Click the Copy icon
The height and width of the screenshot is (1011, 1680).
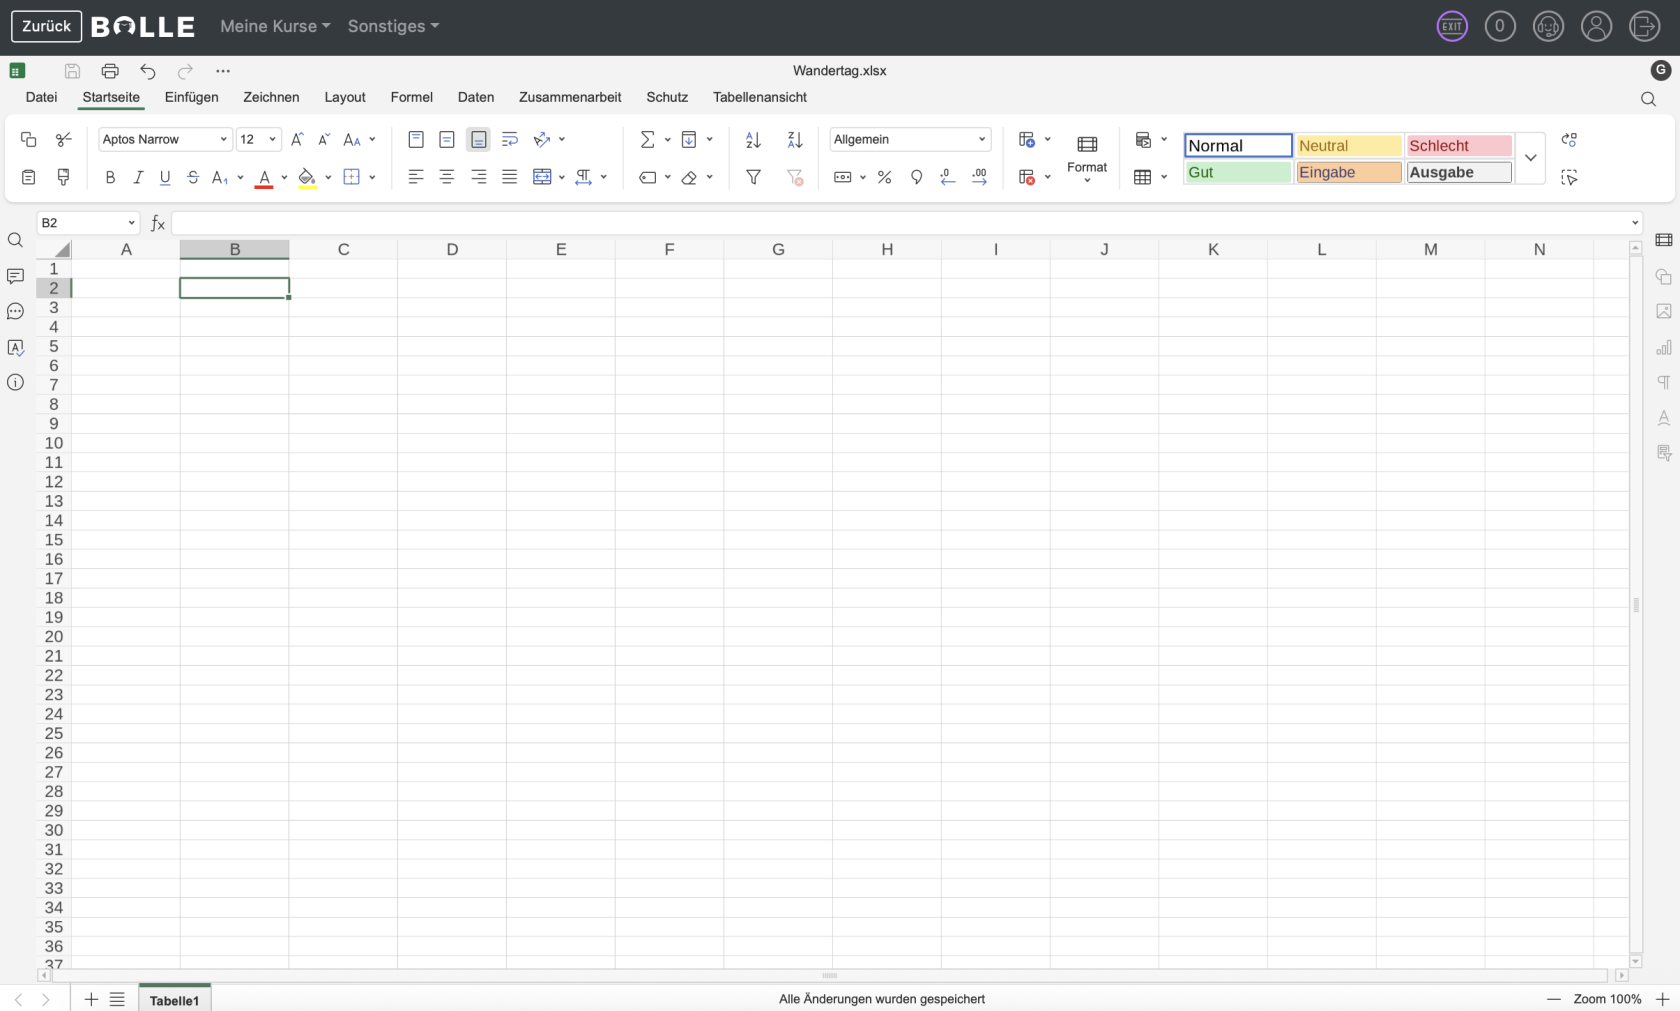tap(28, 140)
